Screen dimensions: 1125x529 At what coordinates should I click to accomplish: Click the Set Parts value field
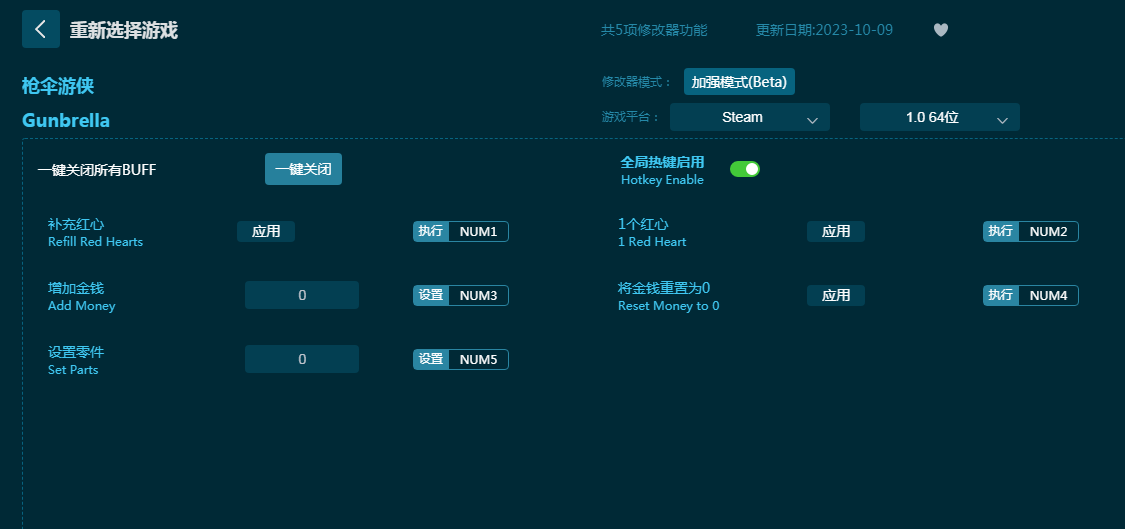click(302, 359)
